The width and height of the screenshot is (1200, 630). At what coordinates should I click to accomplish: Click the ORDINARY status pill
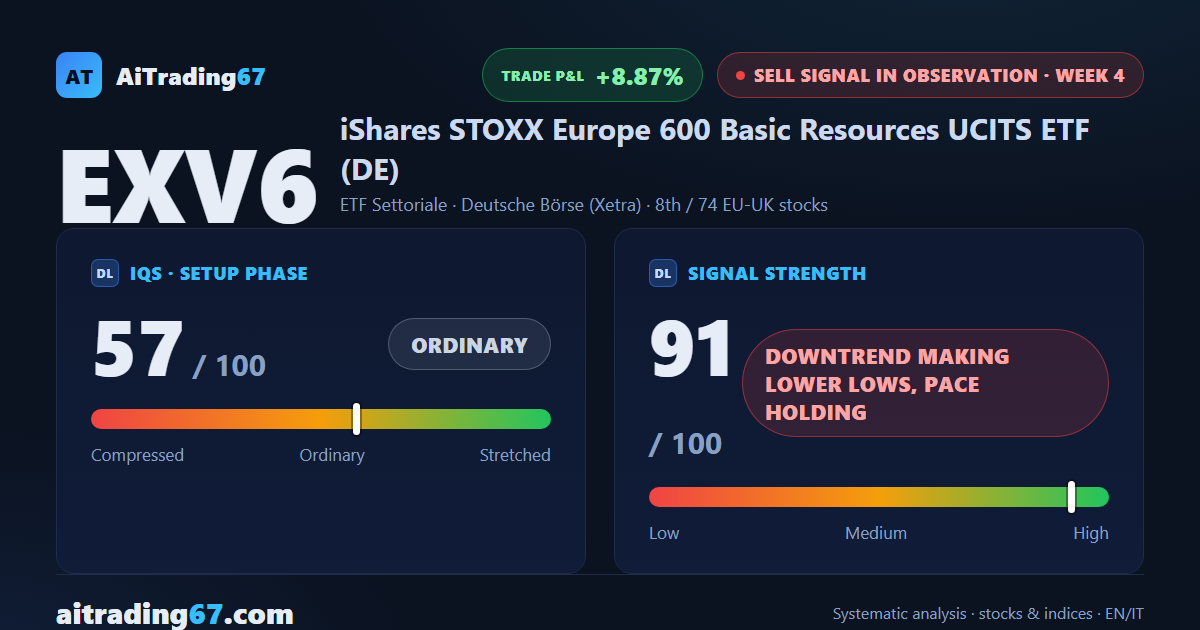click(469, 345)
